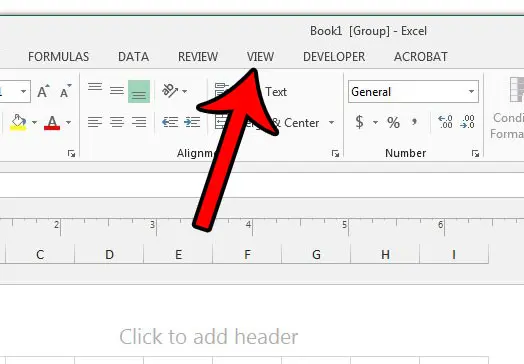524x364 pixels.
Task: Select column C header
Action: tap(40, 254)
